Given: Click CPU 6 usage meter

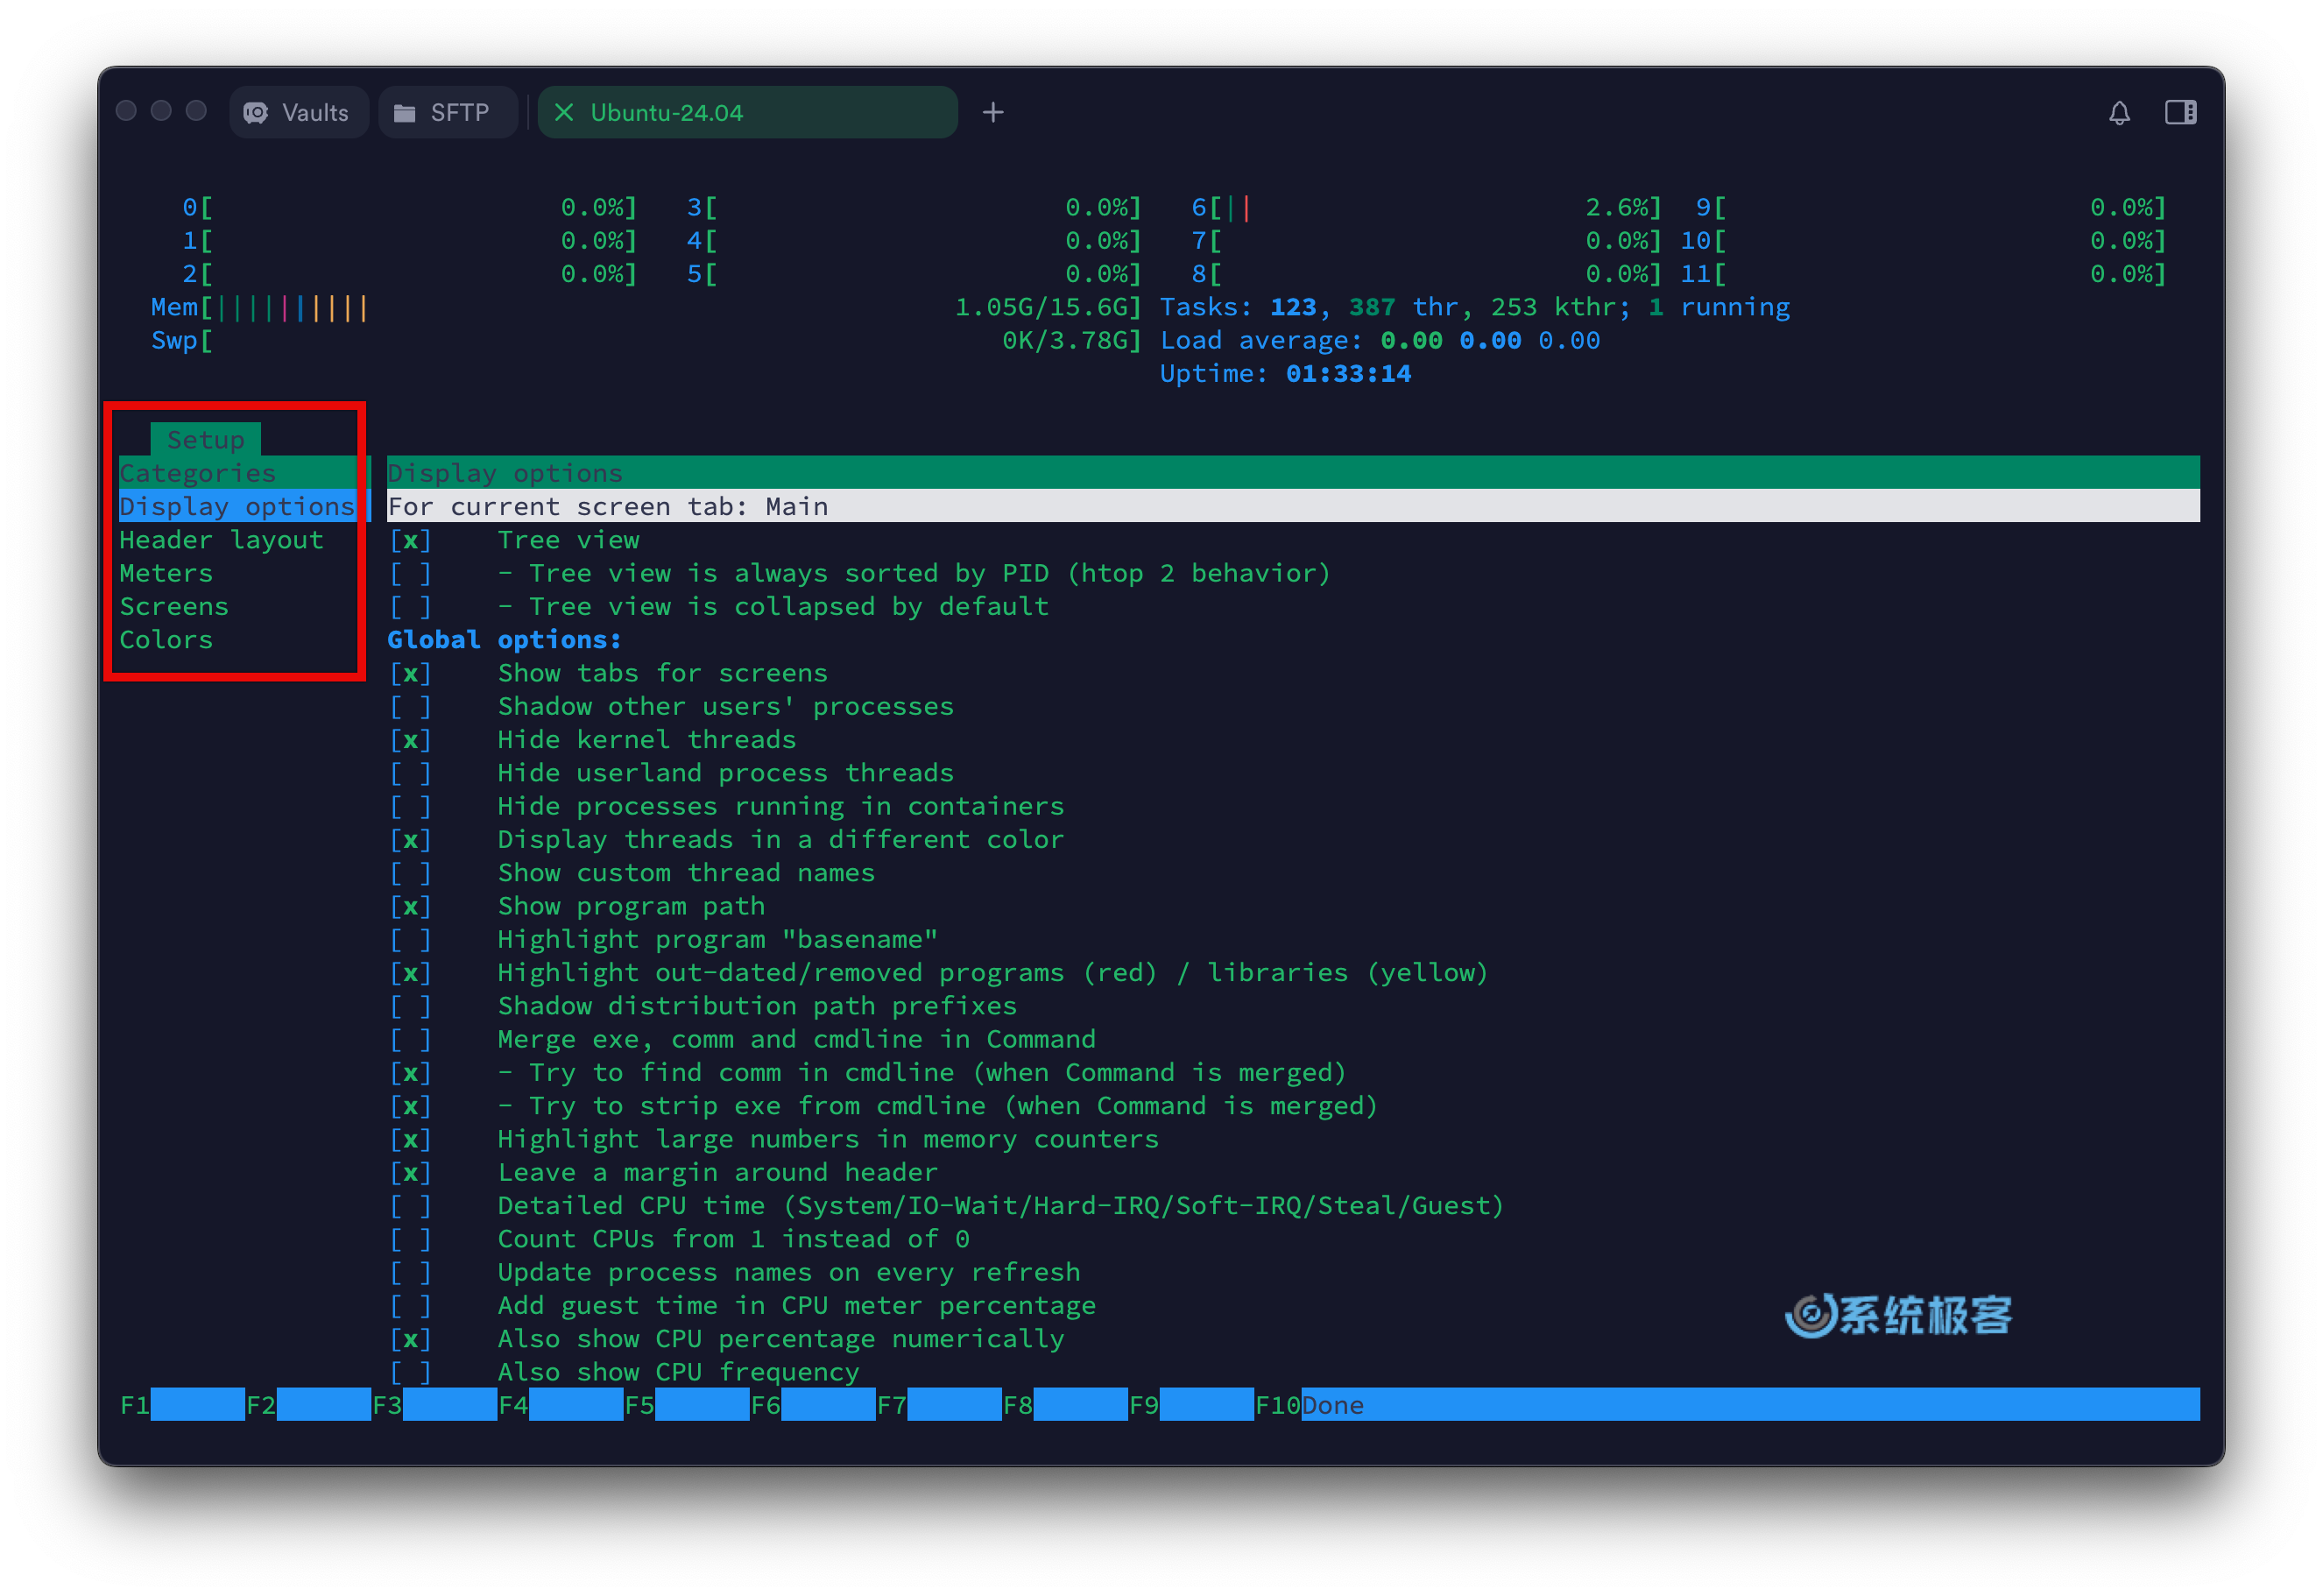Looking at the screenshot, I should 1426,207.
